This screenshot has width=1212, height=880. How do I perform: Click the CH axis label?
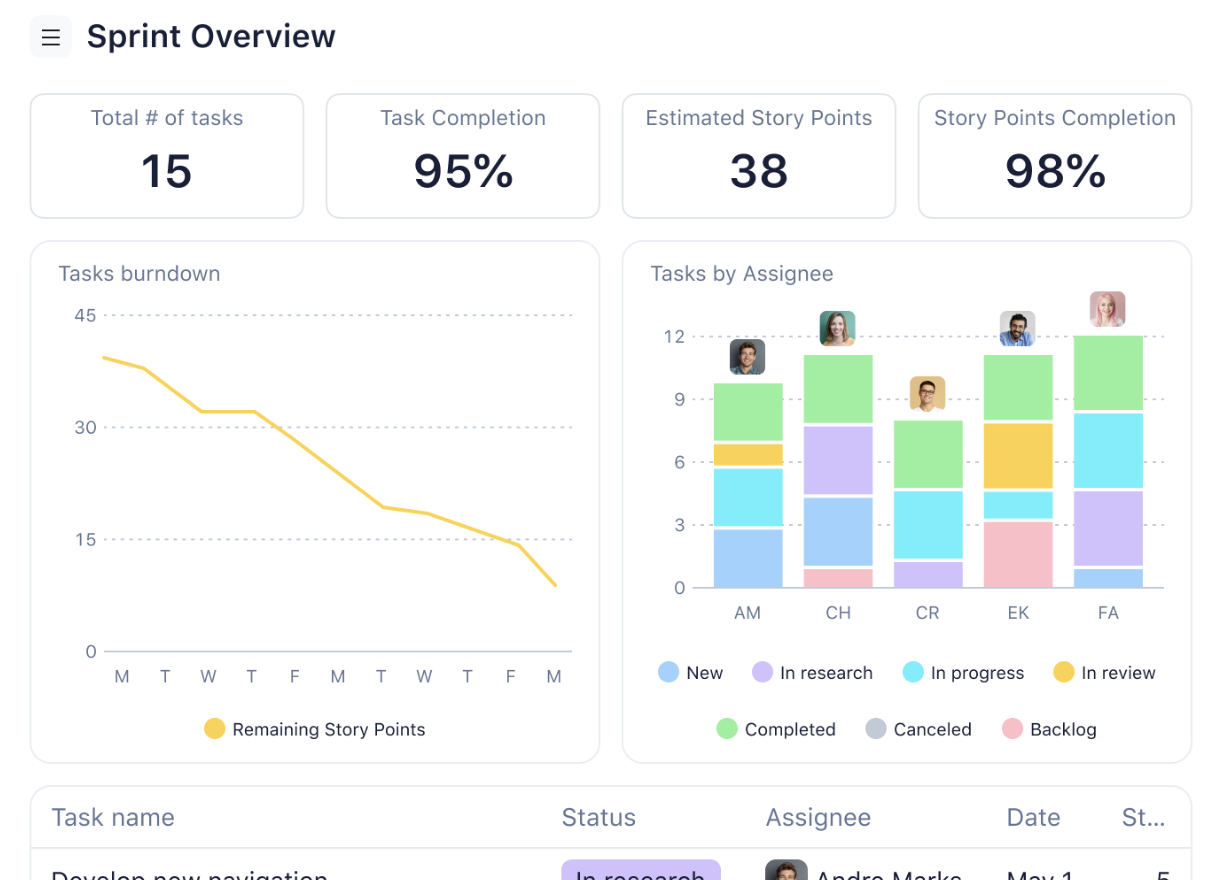click(x=837, y=613)
